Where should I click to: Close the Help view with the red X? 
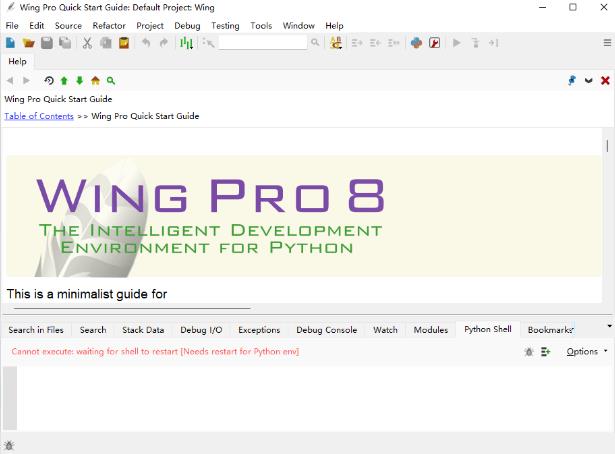[605, 80]
